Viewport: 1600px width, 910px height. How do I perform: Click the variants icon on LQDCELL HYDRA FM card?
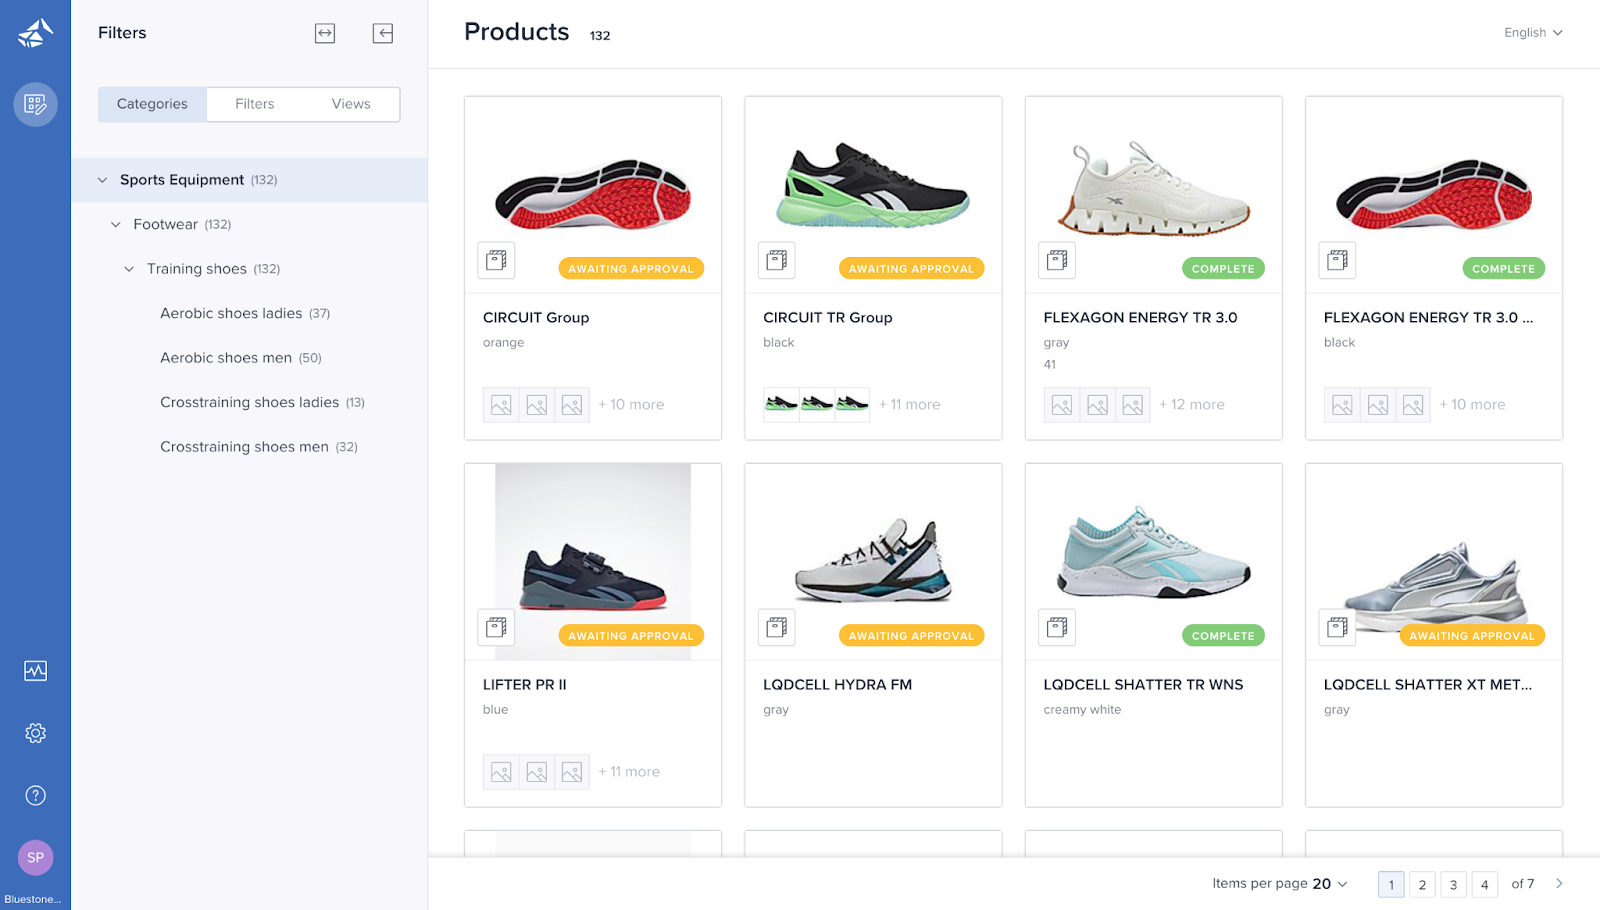[776, 627]
